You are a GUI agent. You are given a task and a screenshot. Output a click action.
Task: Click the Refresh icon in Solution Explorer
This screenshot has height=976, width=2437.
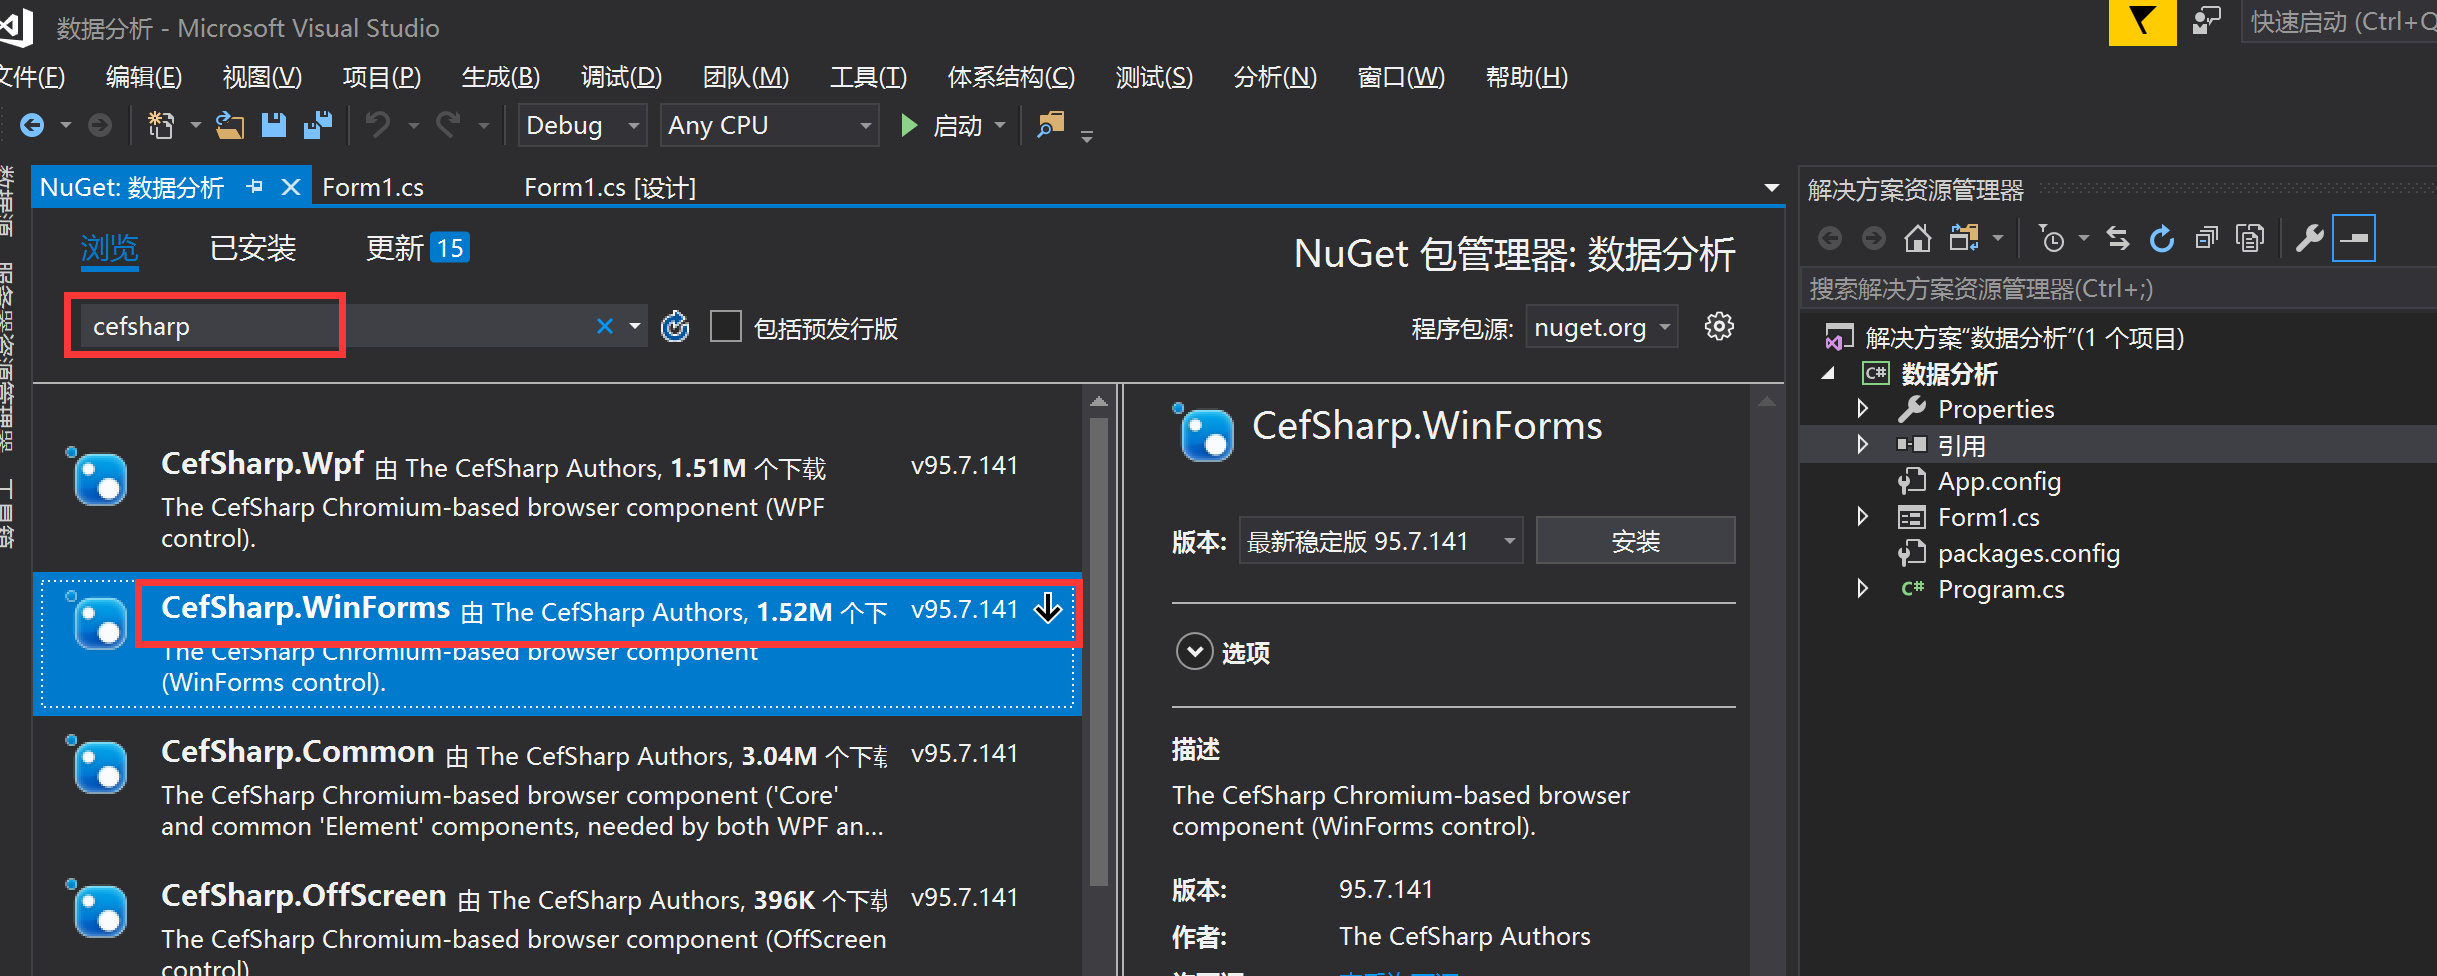2162,239
